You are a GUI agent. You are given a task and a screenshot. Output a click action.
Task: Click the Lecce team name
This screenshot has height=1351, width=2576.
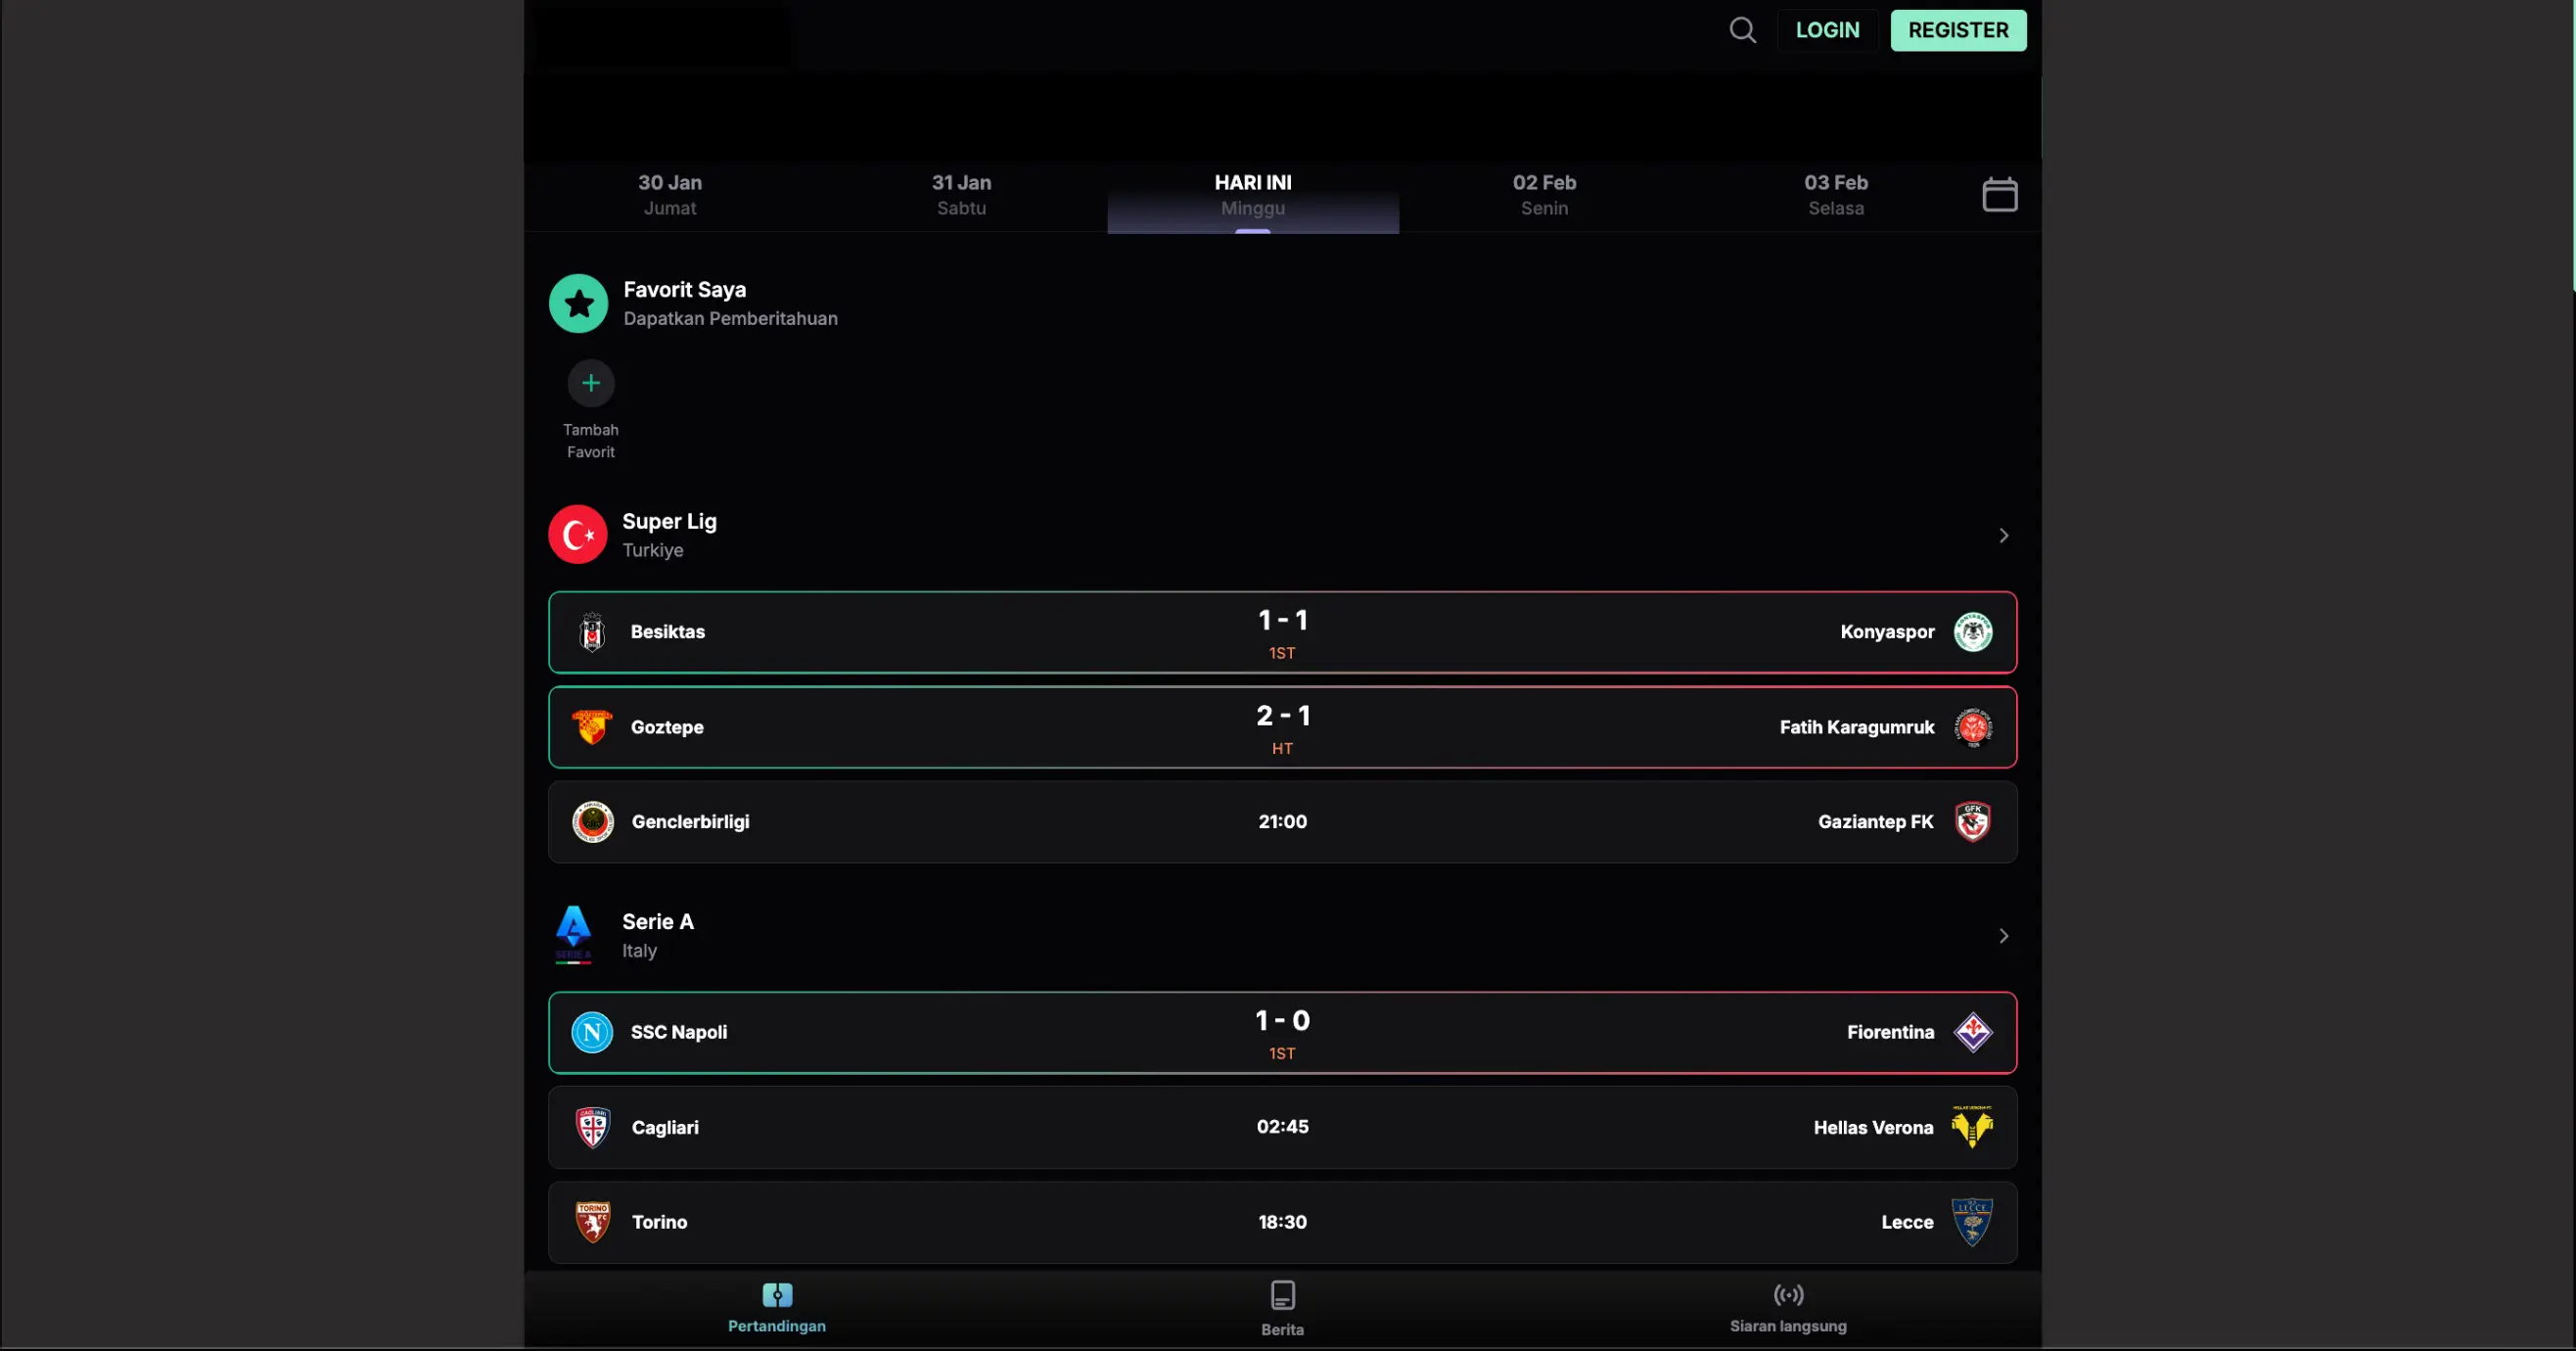[1907, 1222]
